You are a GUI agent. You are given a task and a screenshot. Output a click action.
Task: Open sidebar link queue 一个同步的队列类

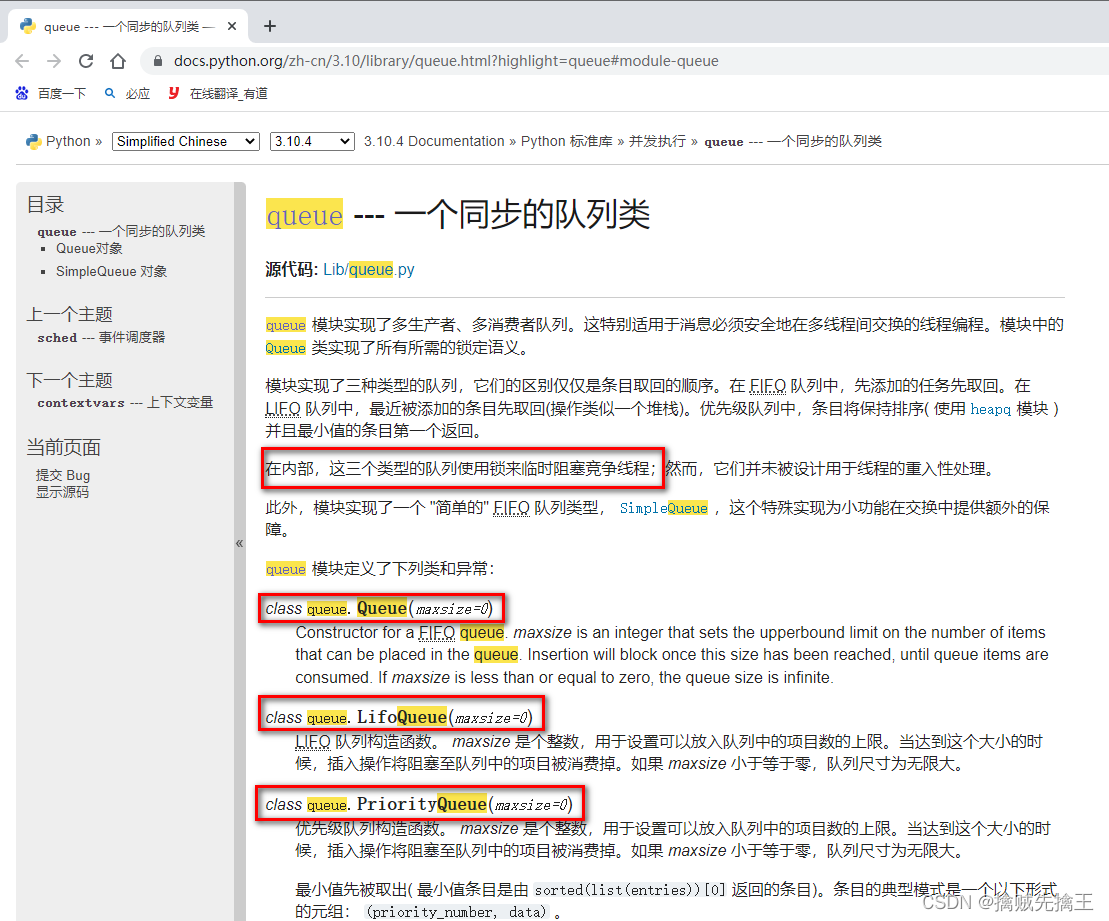(121, 231)
